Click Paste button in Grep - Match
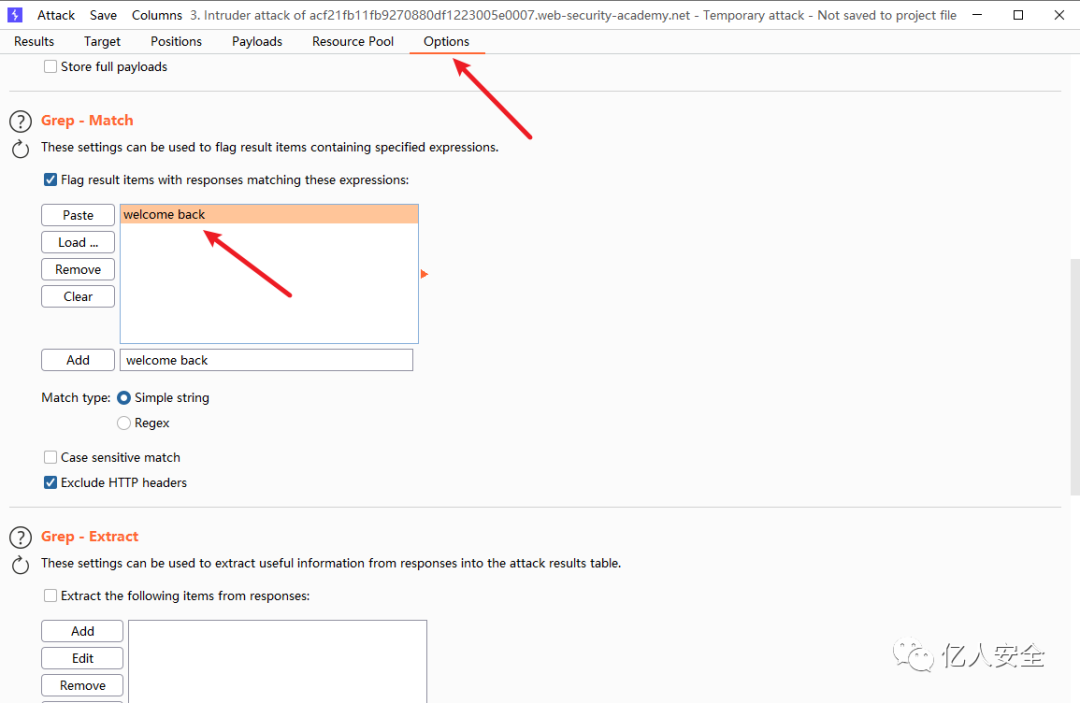The height and width of the screenshot is (703, 1080). pyautogui.click(x=78, y=215)
